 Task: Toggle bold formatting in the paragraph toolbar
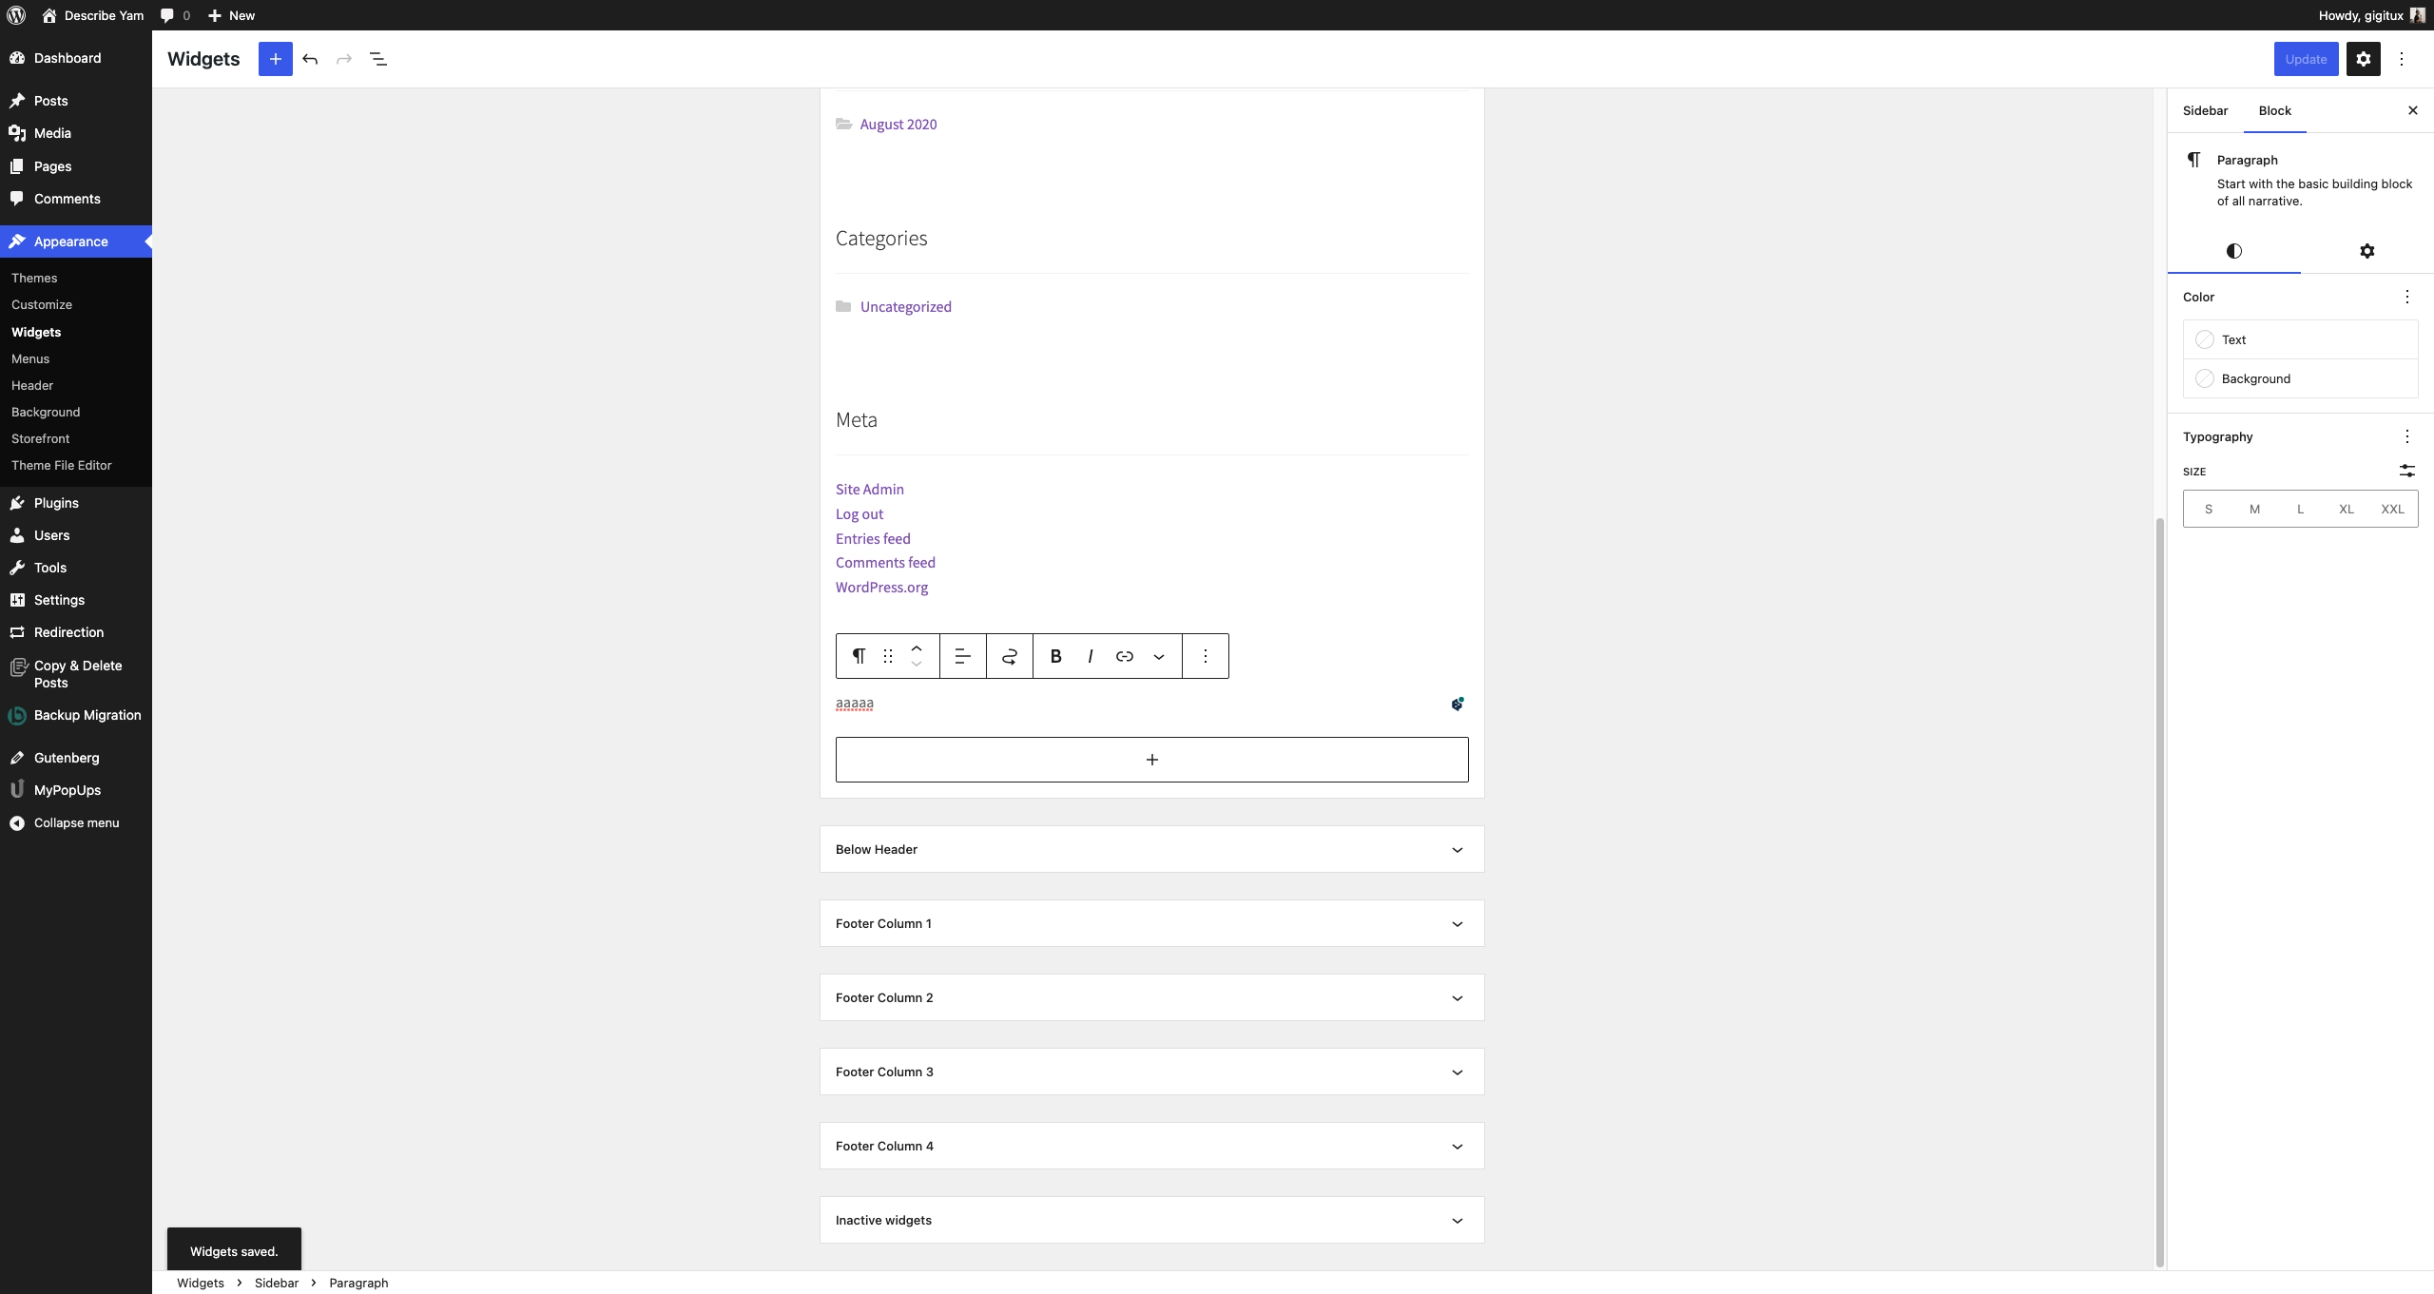pos(1056,656)
